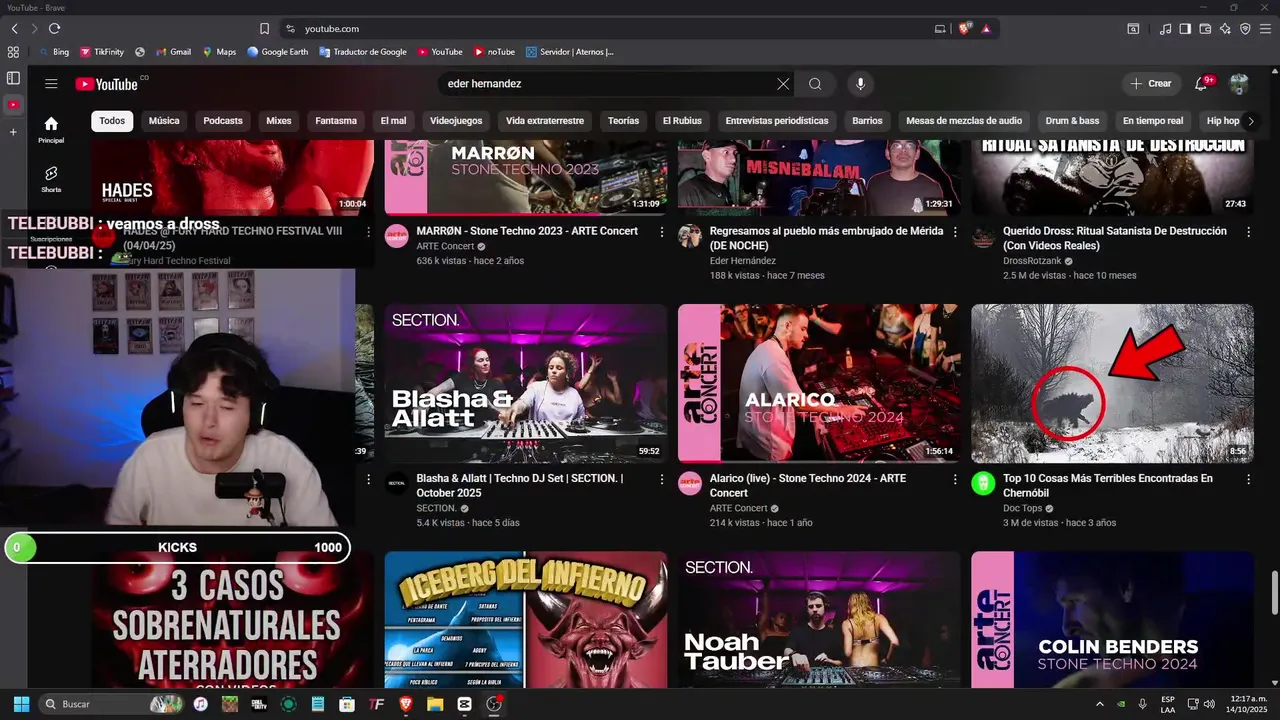Open the Brave main hamburger menu

(1265, 29)
